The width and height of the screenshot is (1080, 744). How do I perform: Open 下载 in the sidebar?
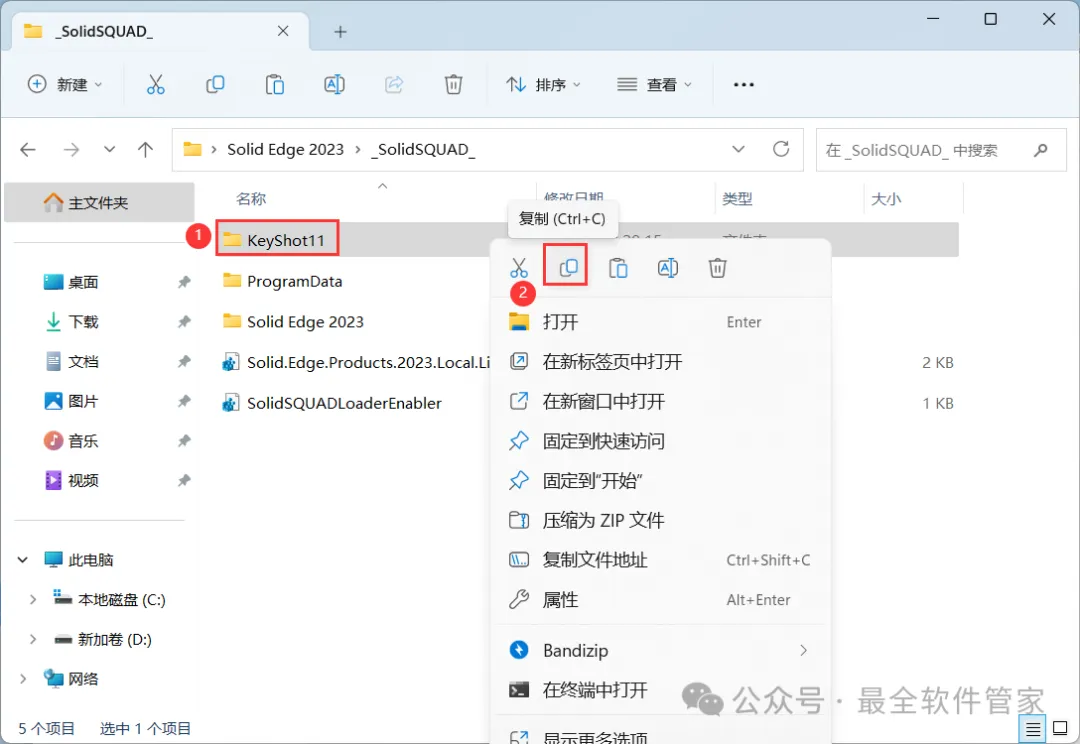(83, 322)
